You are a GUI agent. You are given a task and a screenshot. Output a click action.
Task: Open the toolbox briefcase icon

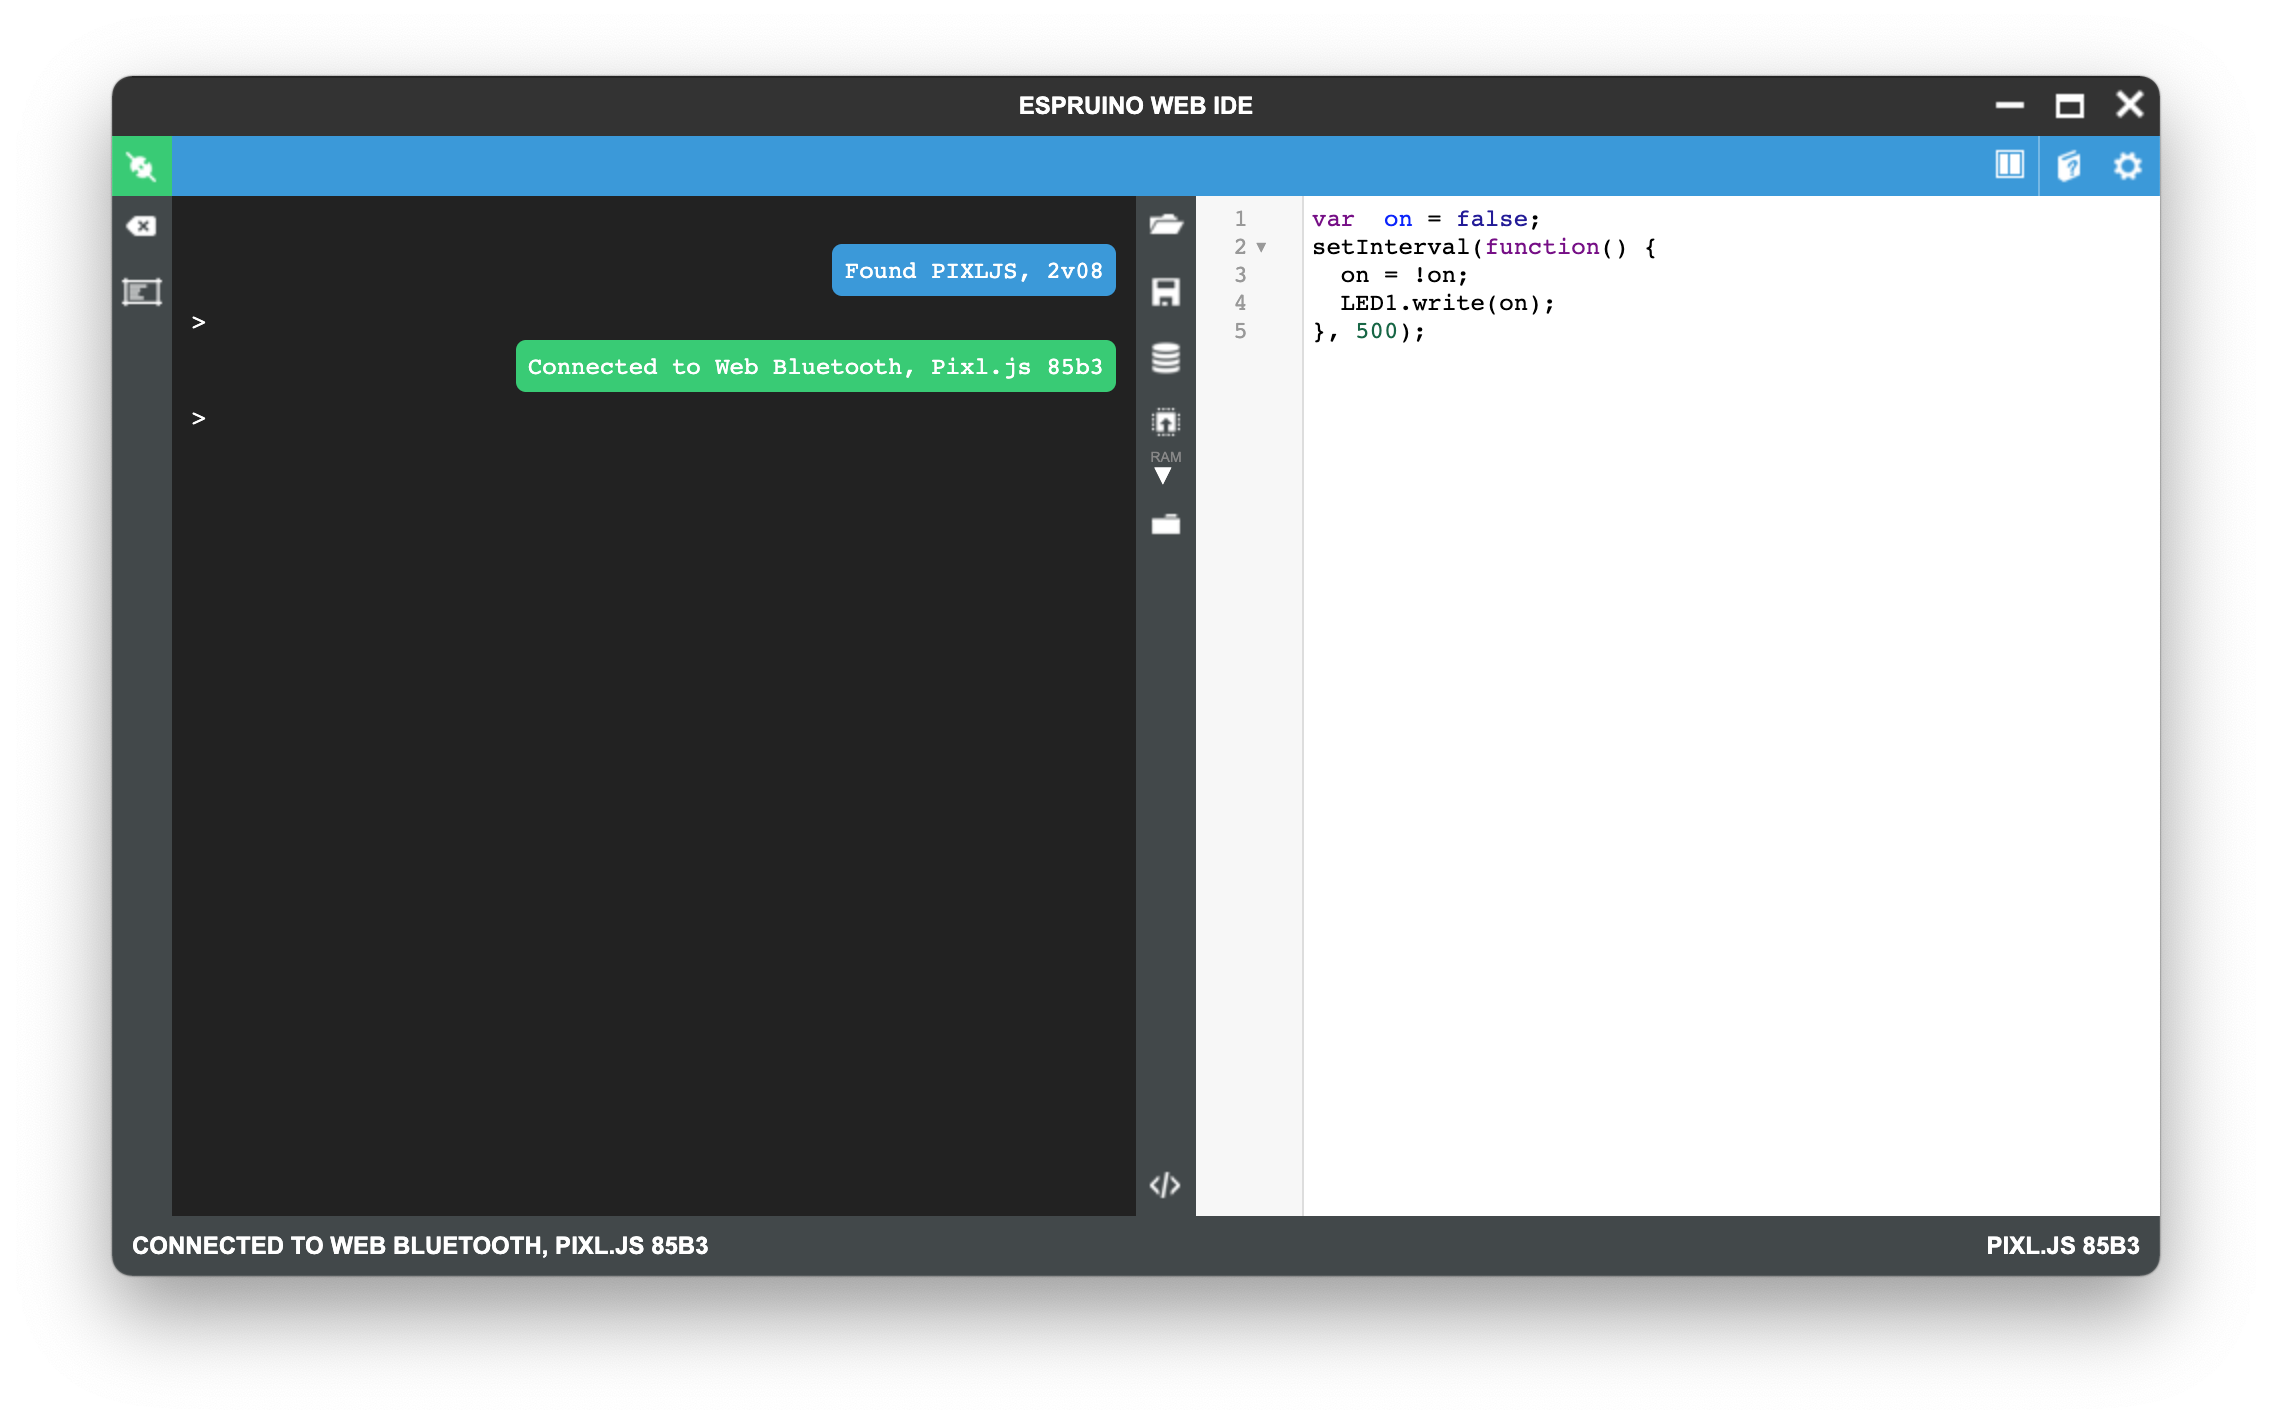pos(1166,524)
